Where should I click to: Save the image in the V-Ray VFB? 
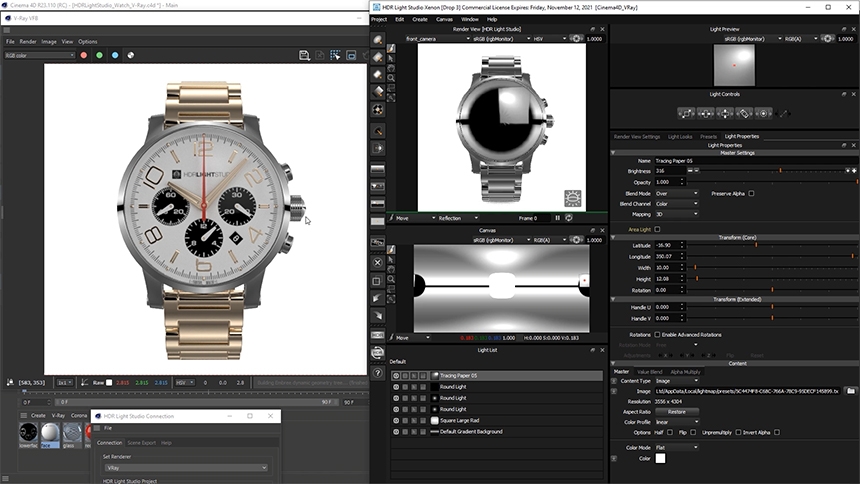point(304,55)
